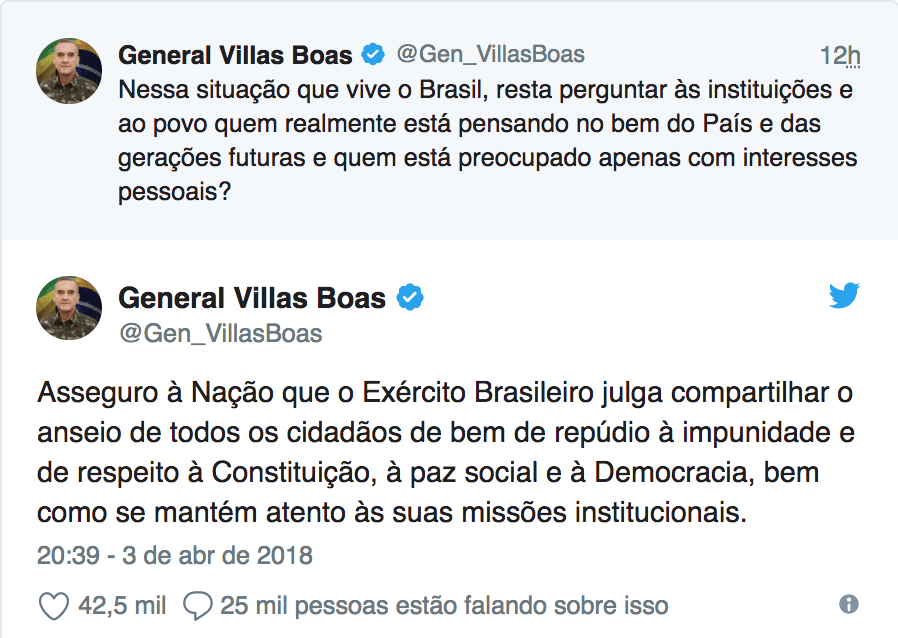
Task: Like the tweet with the heart icon
Action: [x=53, y=605]
